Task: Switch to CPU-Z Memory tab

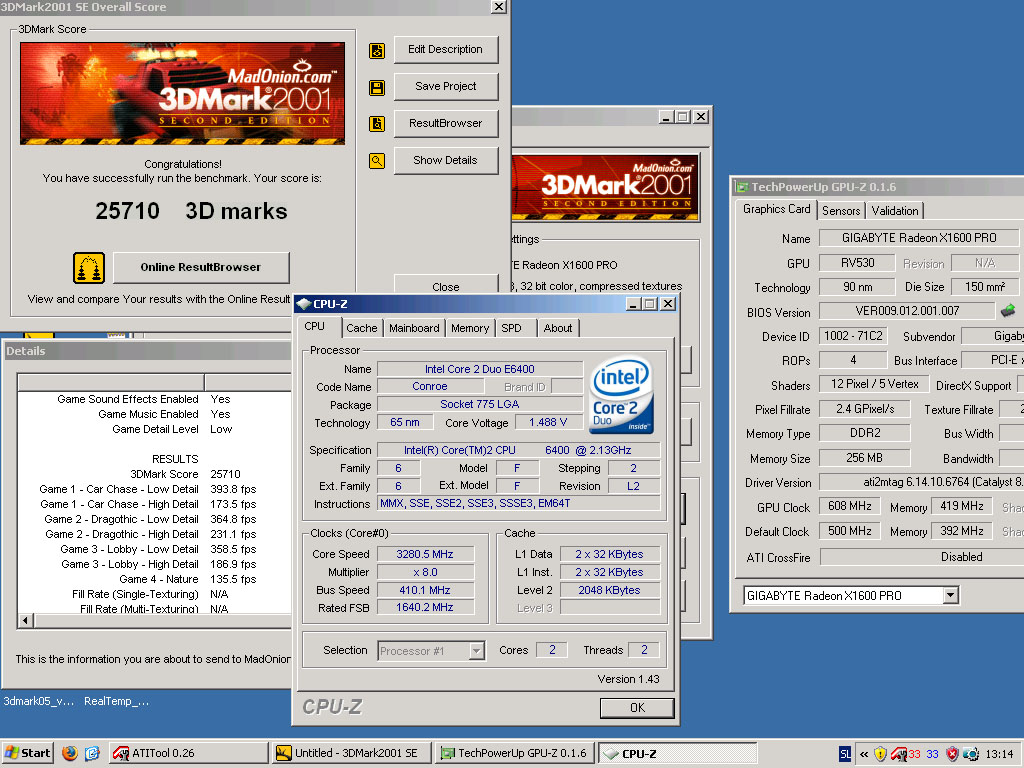Action: [470, 328]
